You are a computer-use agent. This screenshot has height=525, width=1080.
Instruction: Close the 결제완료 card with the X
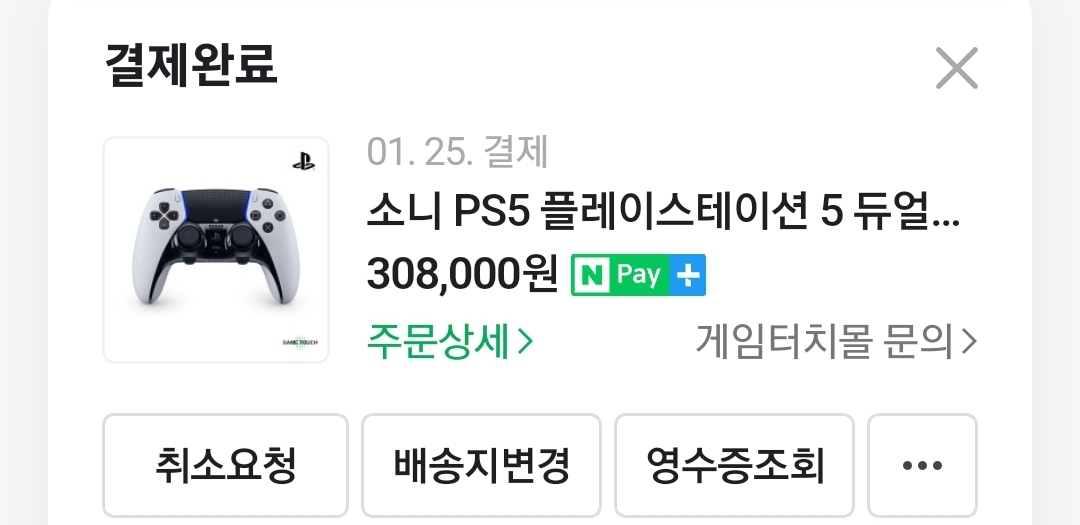pyautogui.click(x=957, y=68)
